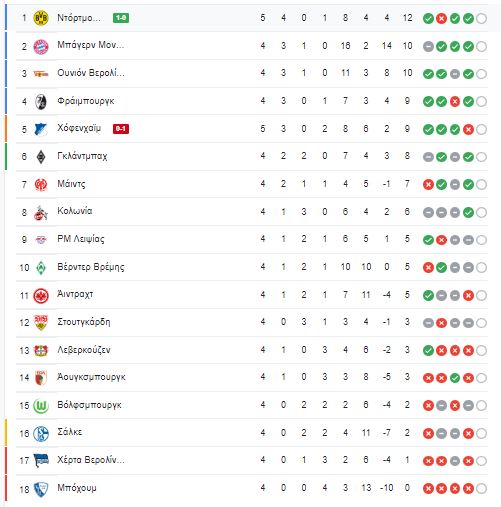This screenshot has width=501, height=507.
Task: Click the Schalke blue club badge
Action: 41,433
